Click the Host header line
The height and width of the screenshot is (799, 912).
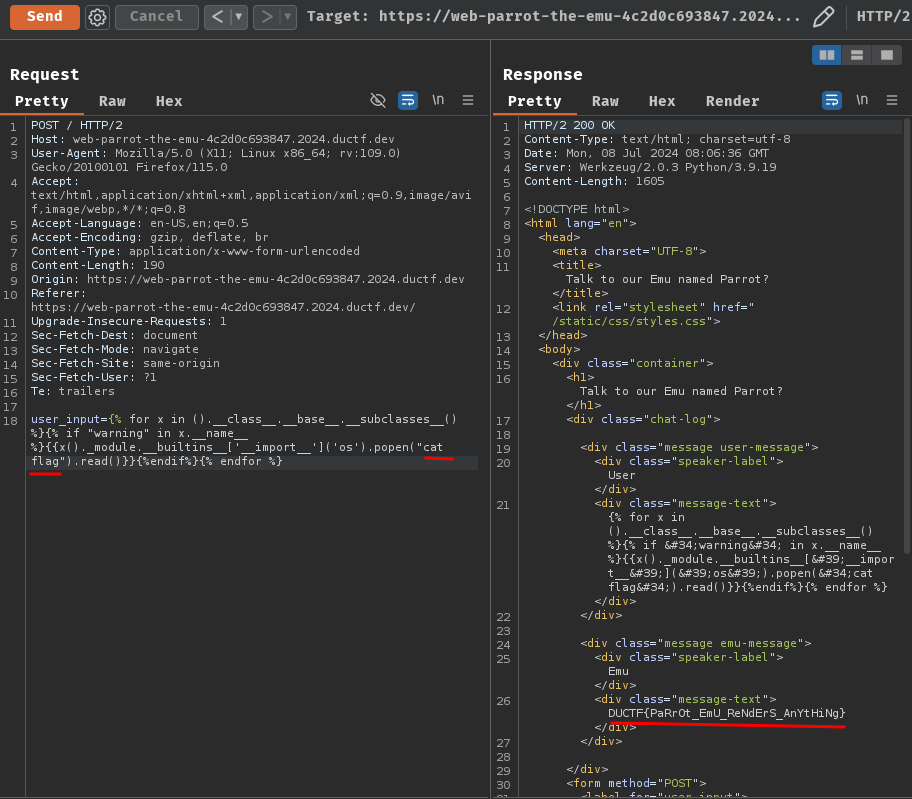tap(213, 139)
